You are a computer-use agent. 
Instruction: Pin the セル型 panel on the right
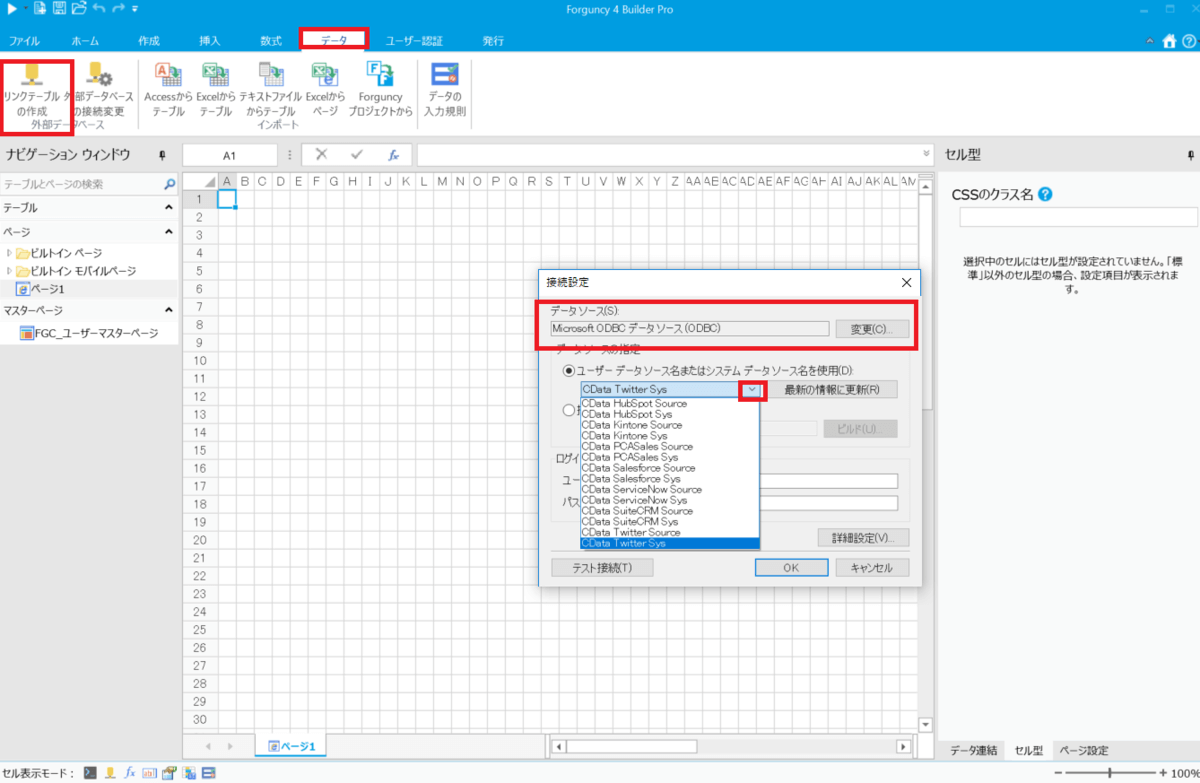click(x=1191, y=155)
